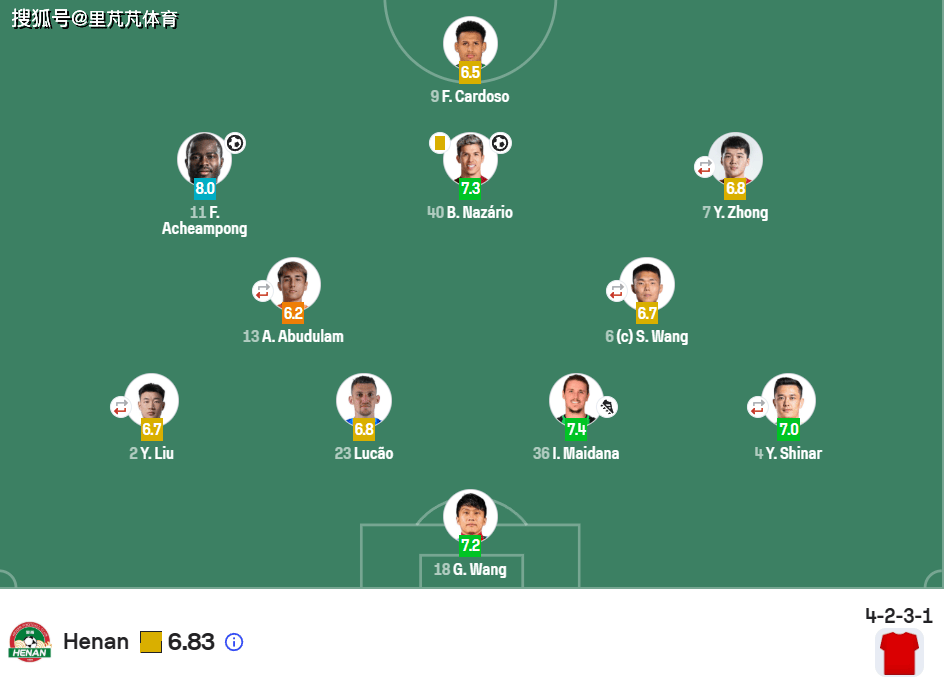Click F. Acheampong's 8.0 rating badge
Screen dimensions: 946x695
tap(205, 188)
